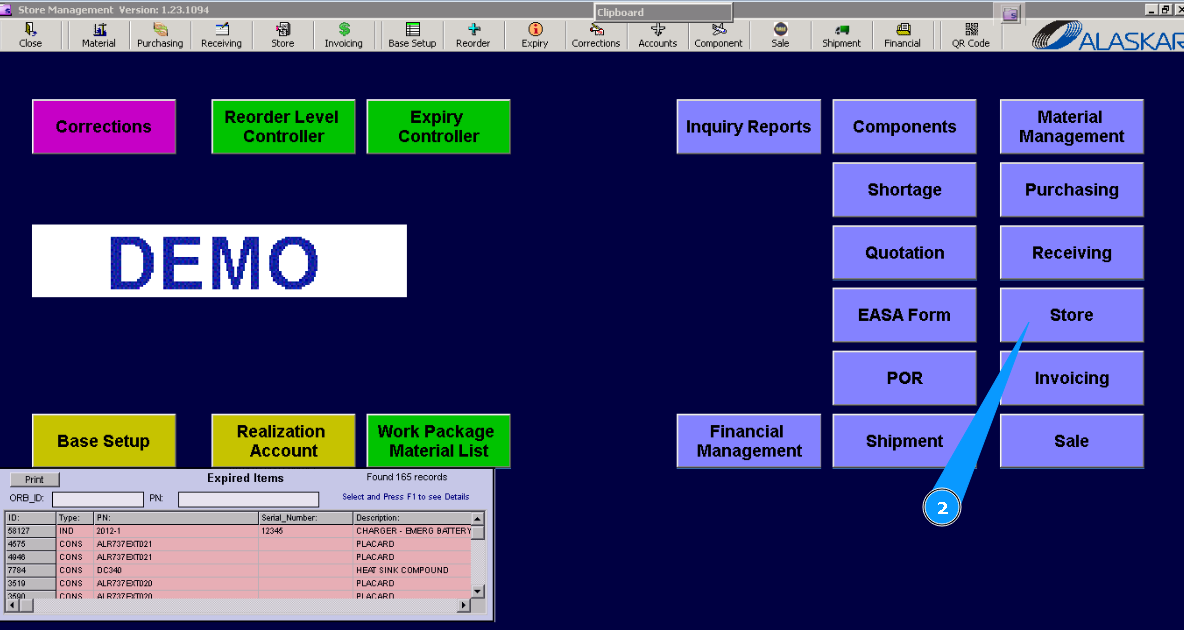Open the Material Management button
1184x633 pixels.
click(x=1071, y=127)
